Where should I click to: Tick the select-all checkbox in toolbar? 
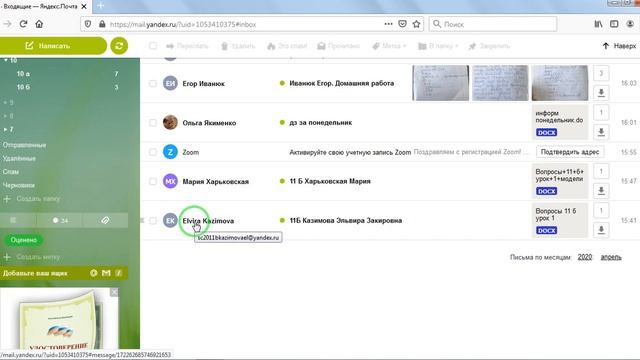153,46
